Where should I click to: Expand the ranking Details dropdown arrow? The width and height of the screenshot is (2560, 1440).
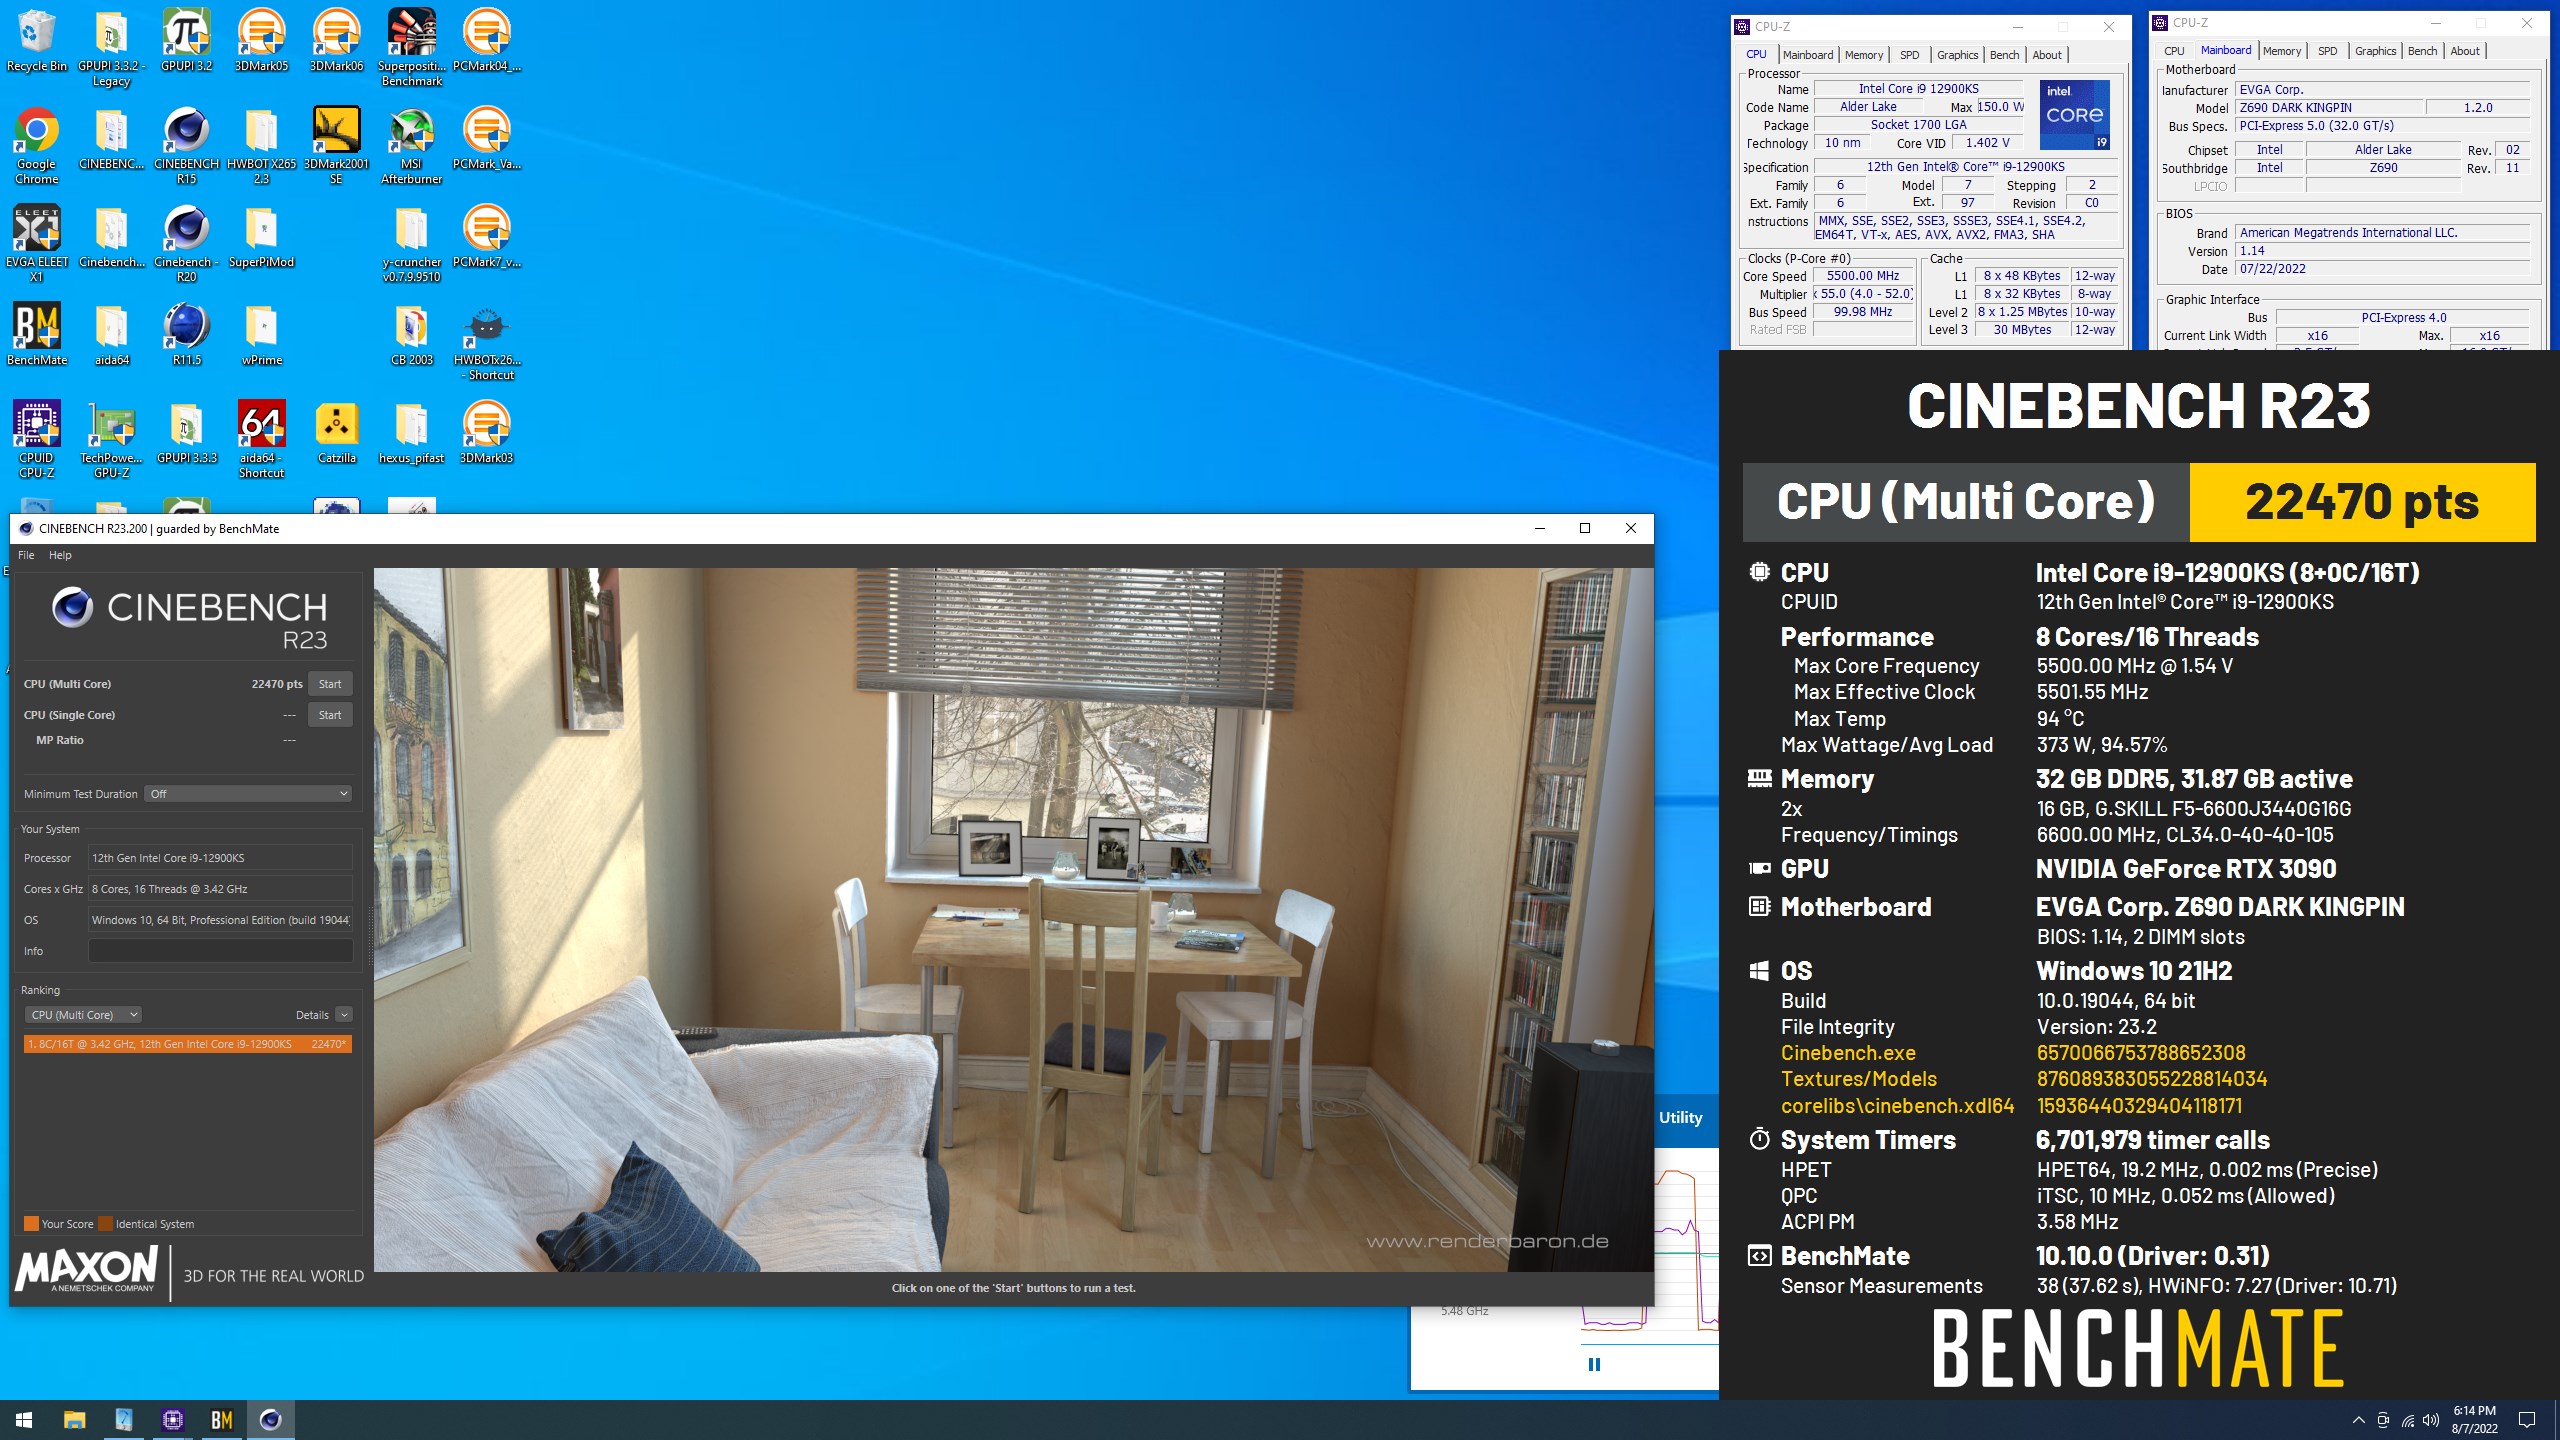[x=344, y=1015]
